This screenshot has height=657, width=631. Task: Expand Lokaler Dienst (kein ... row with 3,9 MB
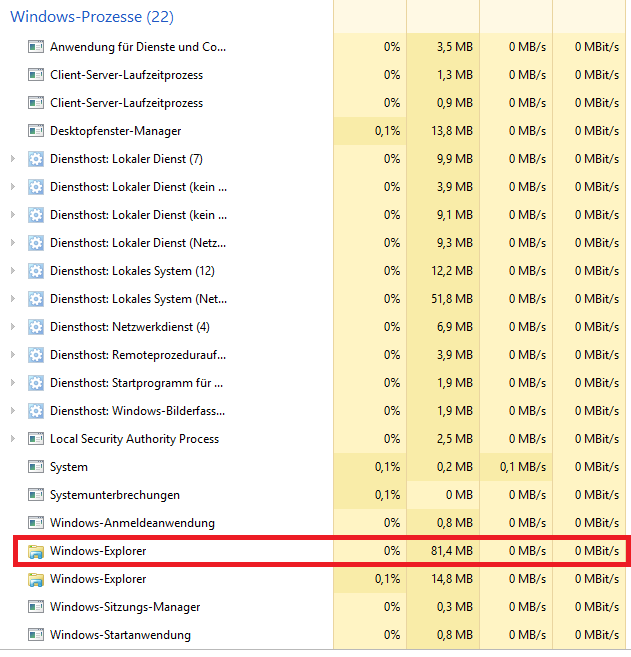(13, 187)
